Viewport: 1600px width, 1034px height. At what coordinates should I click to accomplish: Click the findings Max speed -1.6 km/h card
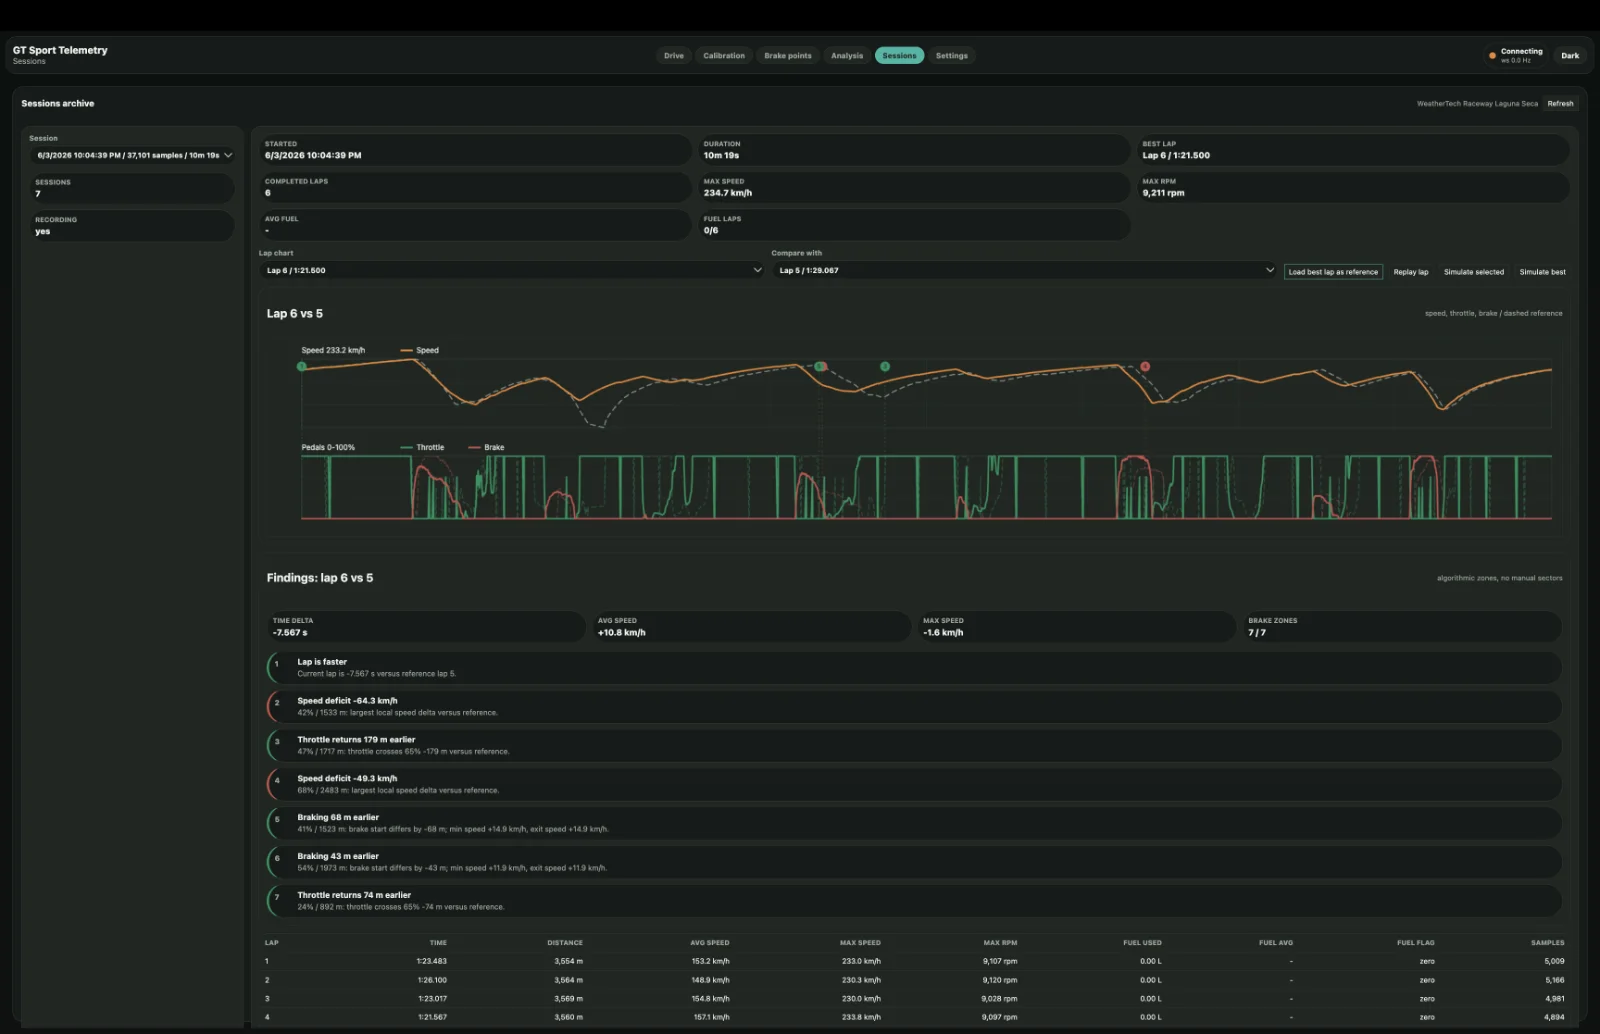coord(1076,627)
